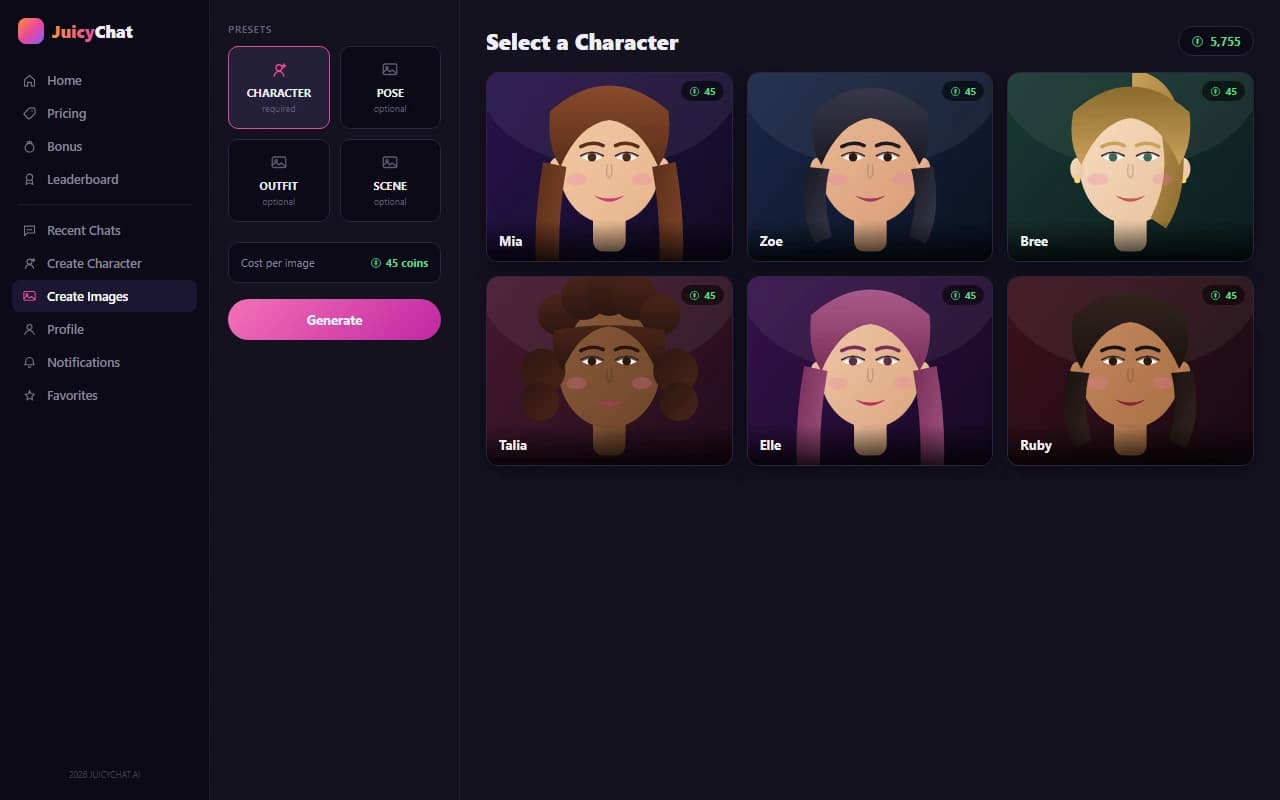
Task: Click the 45 coin badge on Mia's card
Action: [x=703, y=92]
